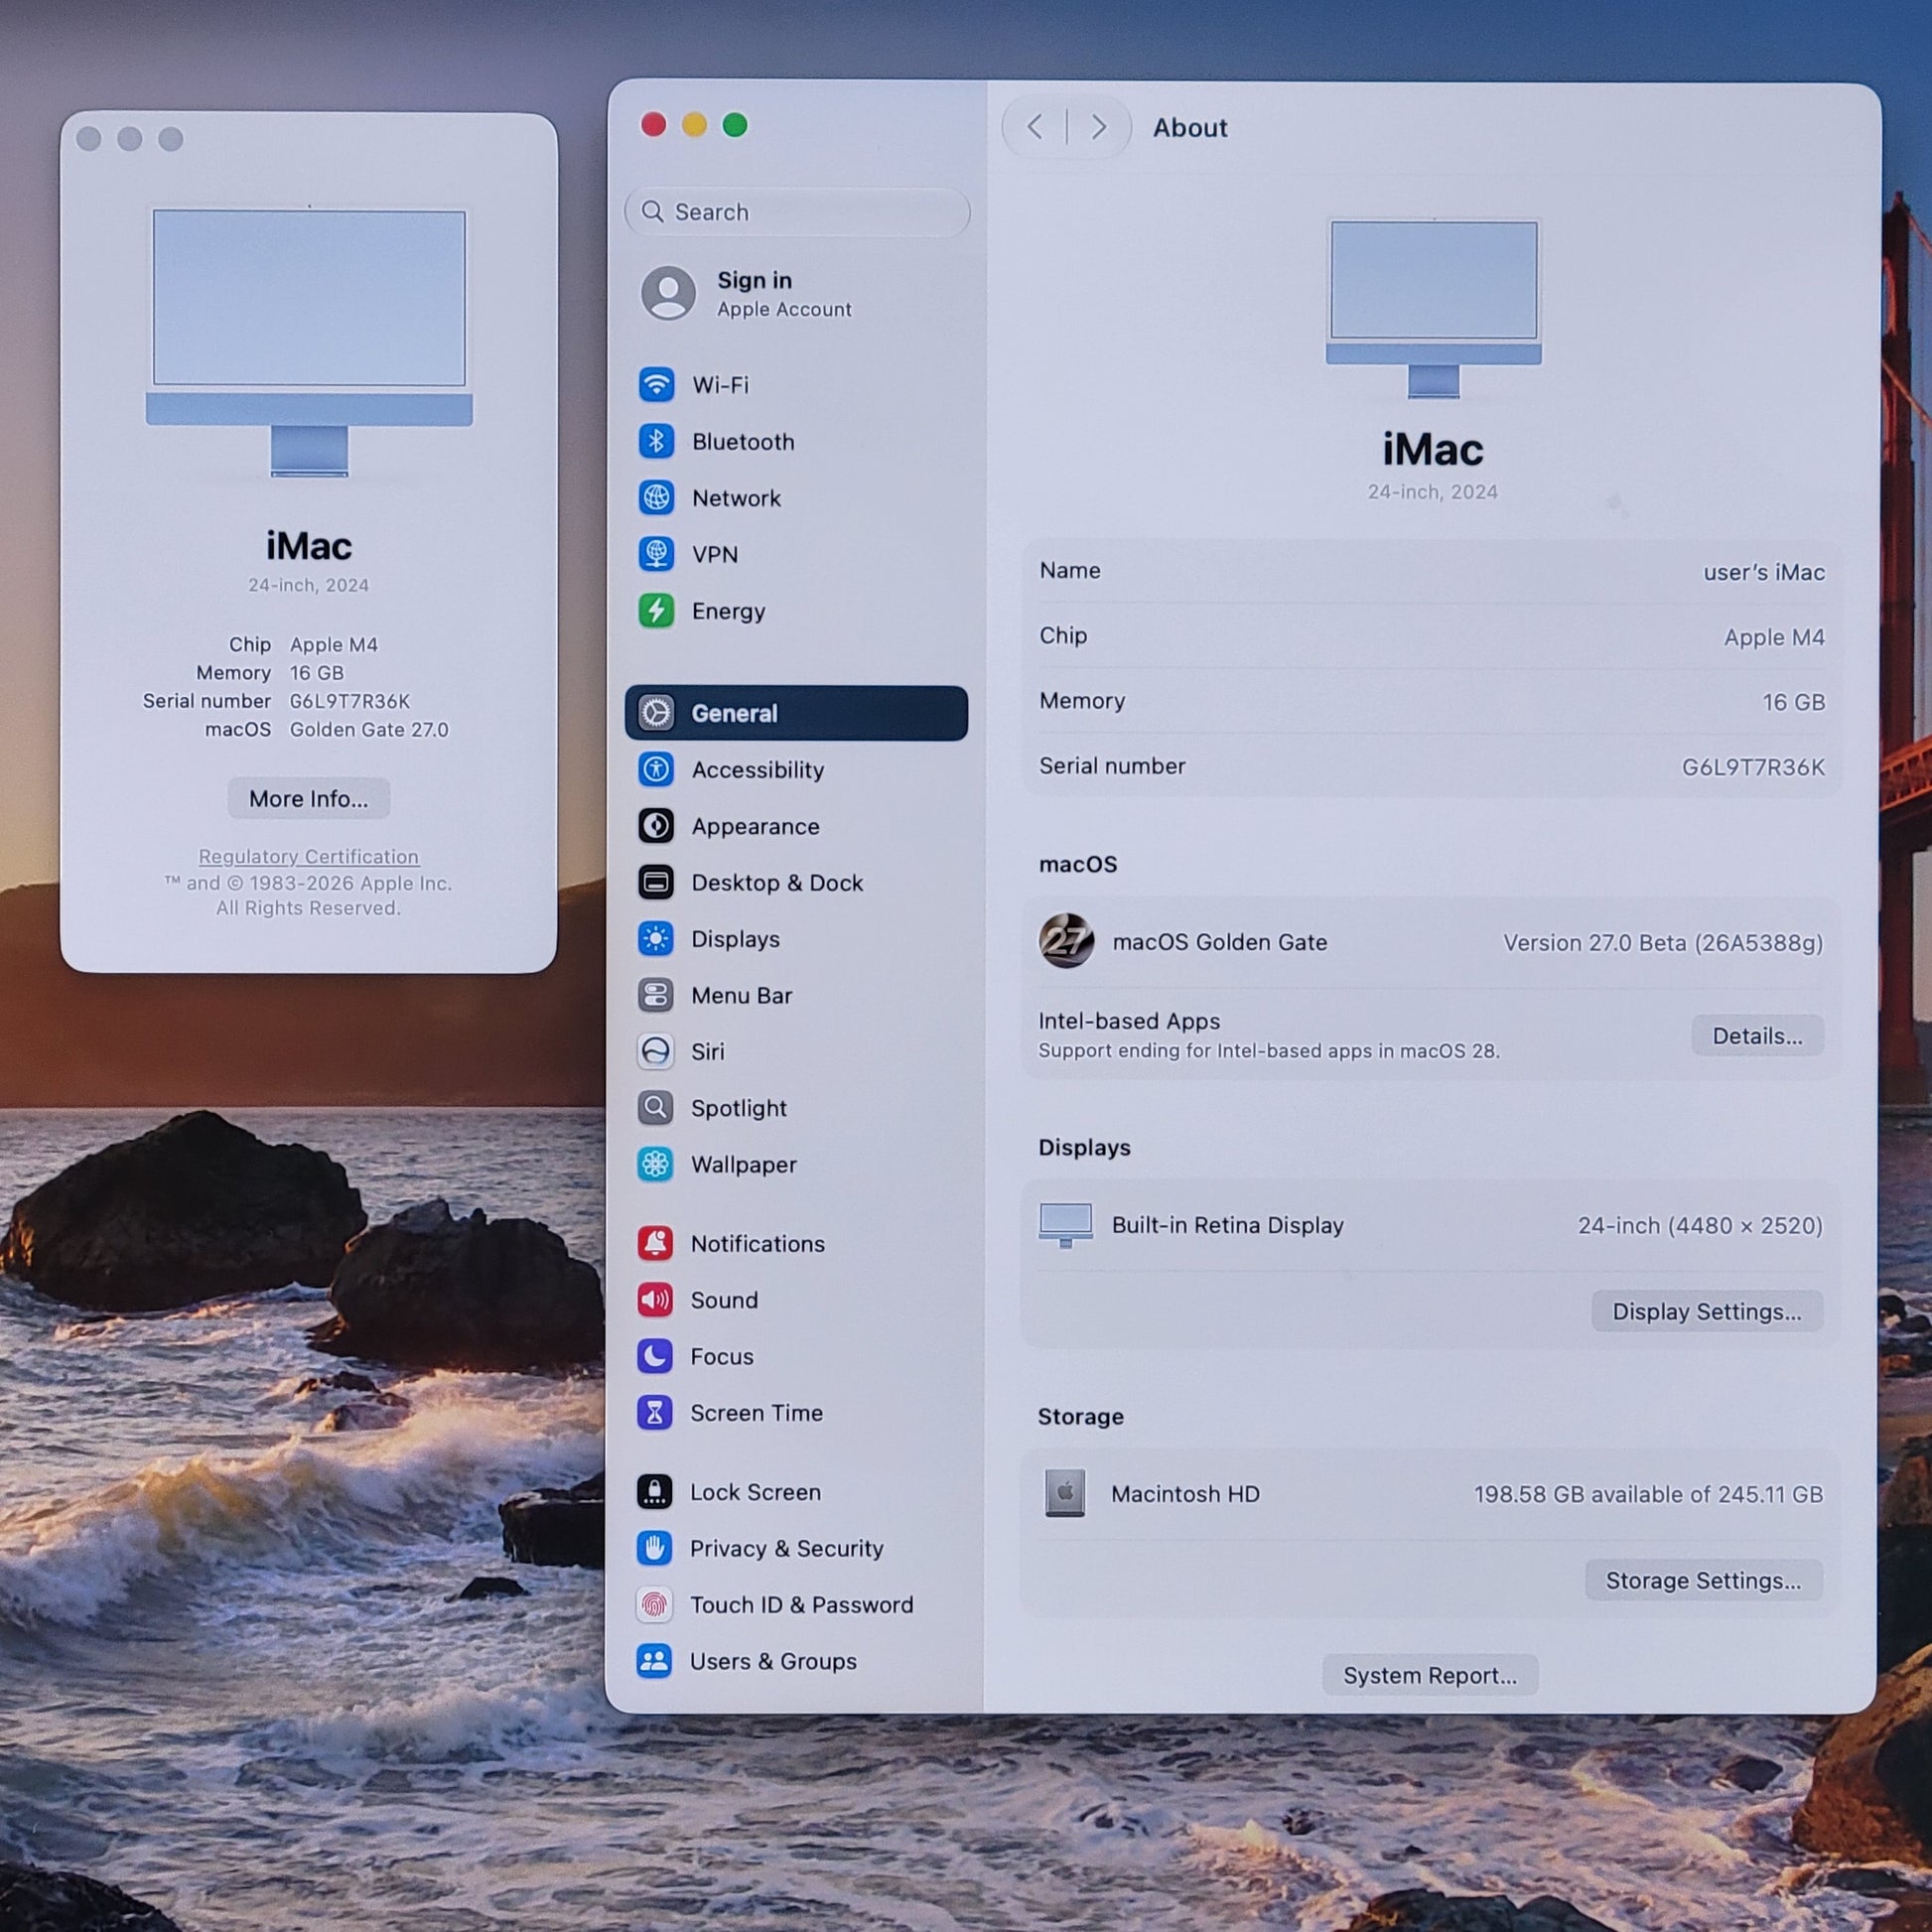Select the Wallpaper flower icon
This screenshot has width=1932, height=1932.
click(656, 1164)
